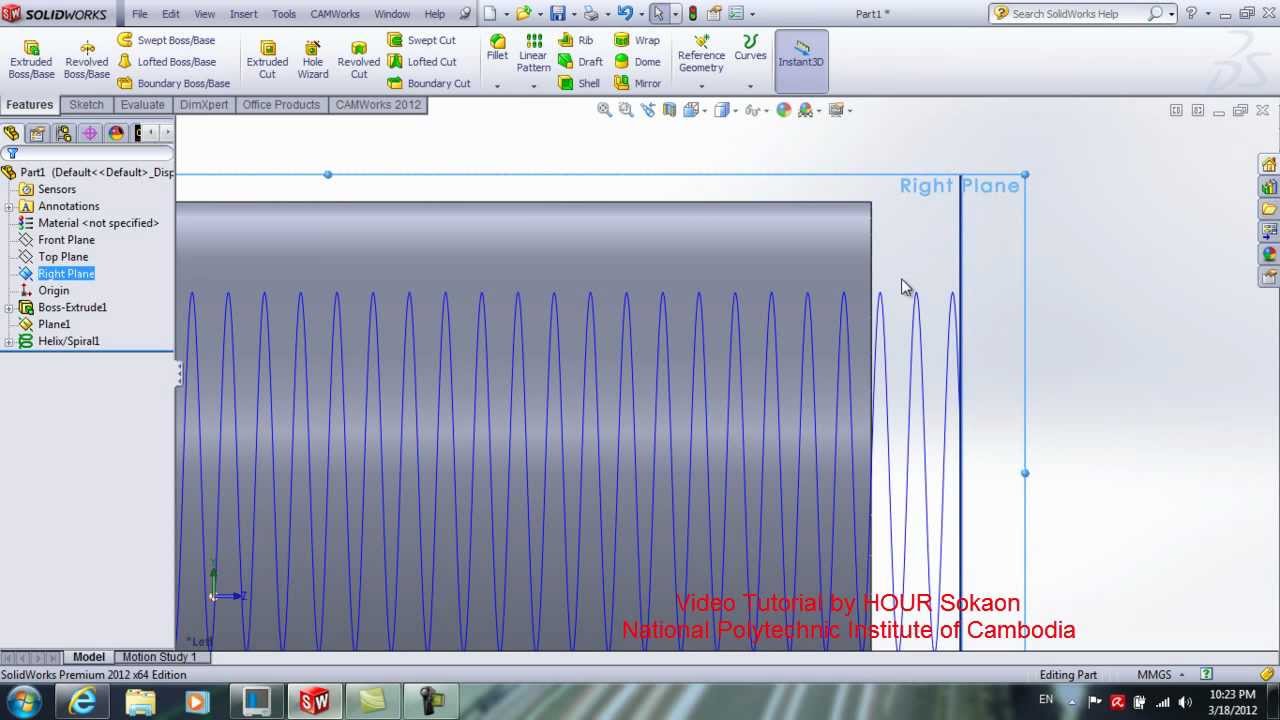Choose Lofted Boss/Base feature
Screen dimensions: 1280x720
tap(166, 62)
